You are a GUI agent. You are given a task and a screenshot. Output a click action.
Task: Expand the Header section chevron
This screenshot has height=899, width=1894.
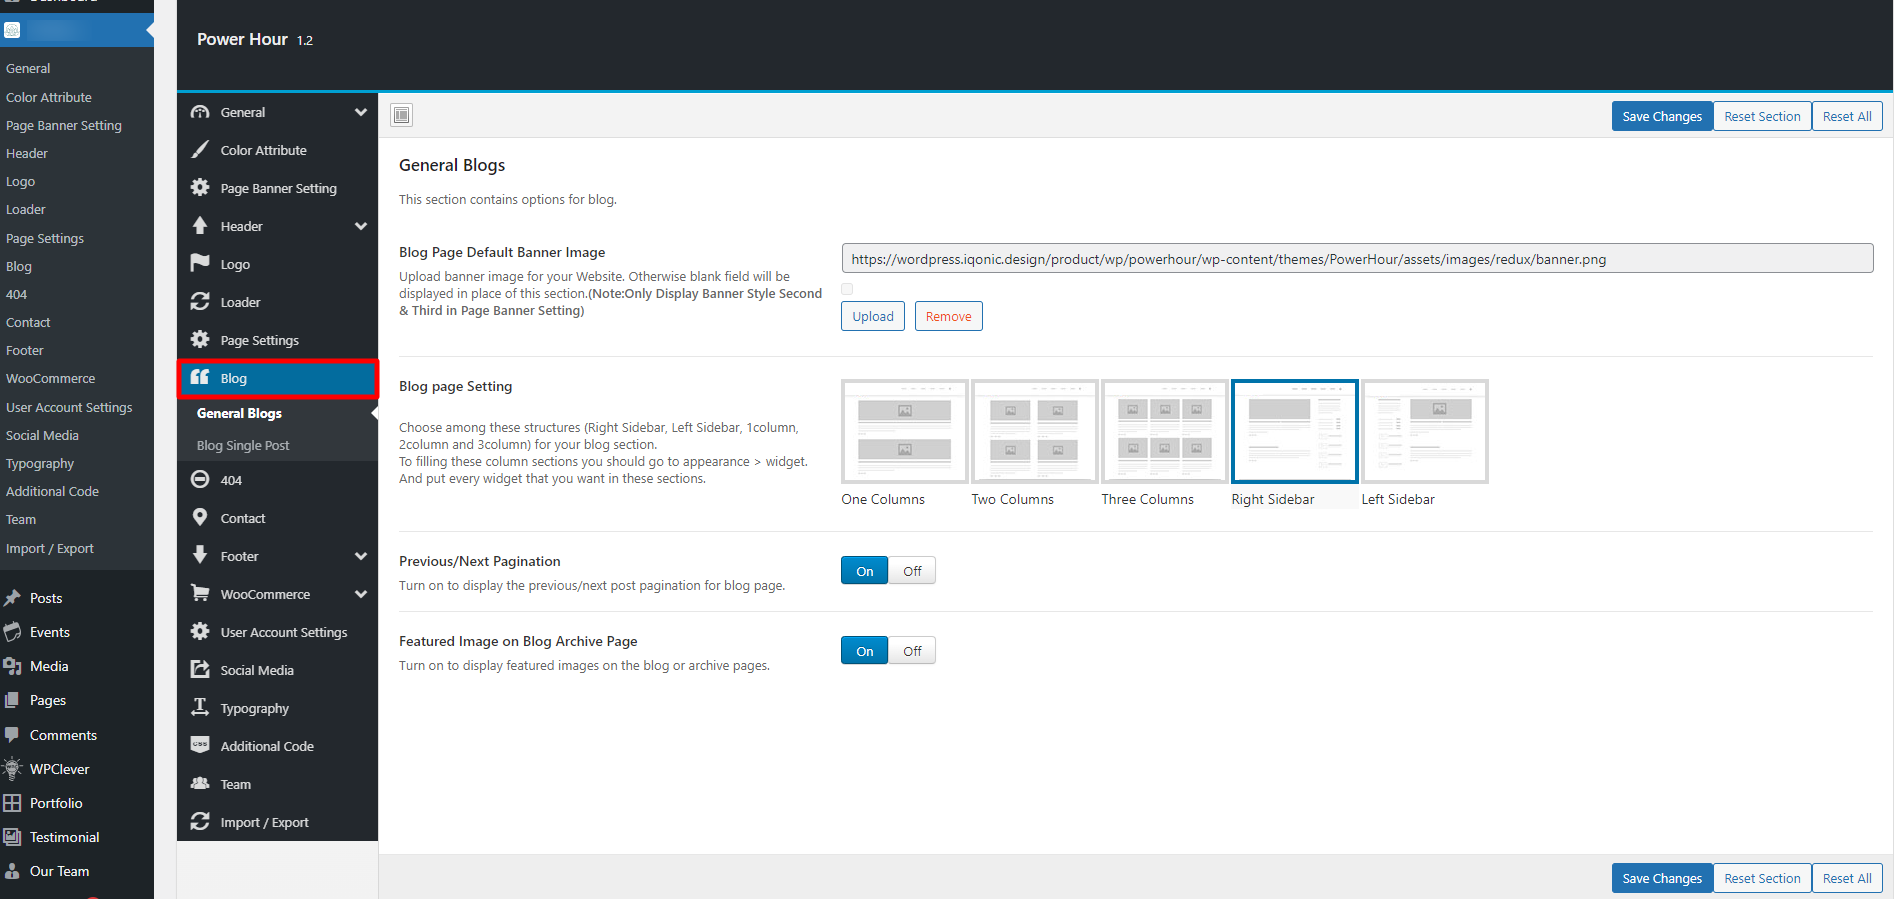361,226
